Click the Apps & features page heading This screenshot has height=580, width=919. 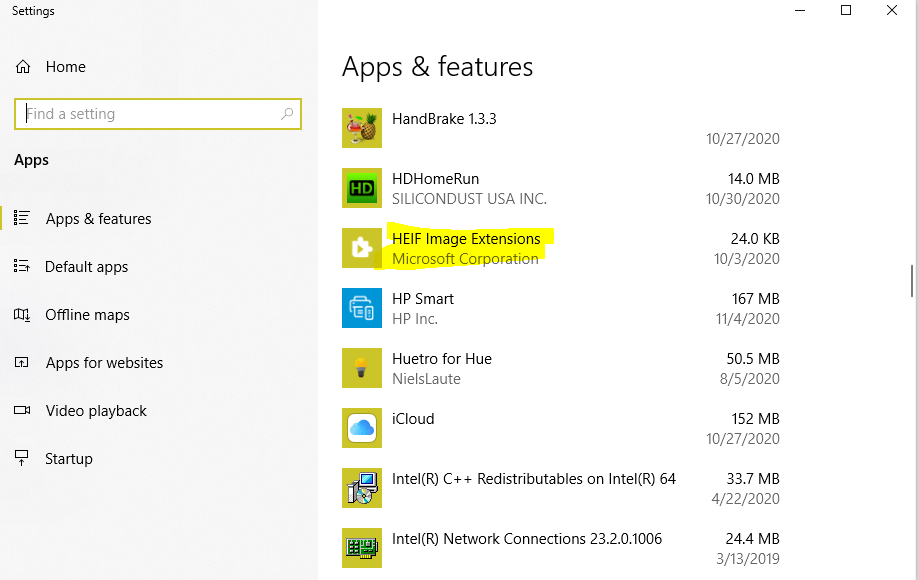click(x=438, y=67)
